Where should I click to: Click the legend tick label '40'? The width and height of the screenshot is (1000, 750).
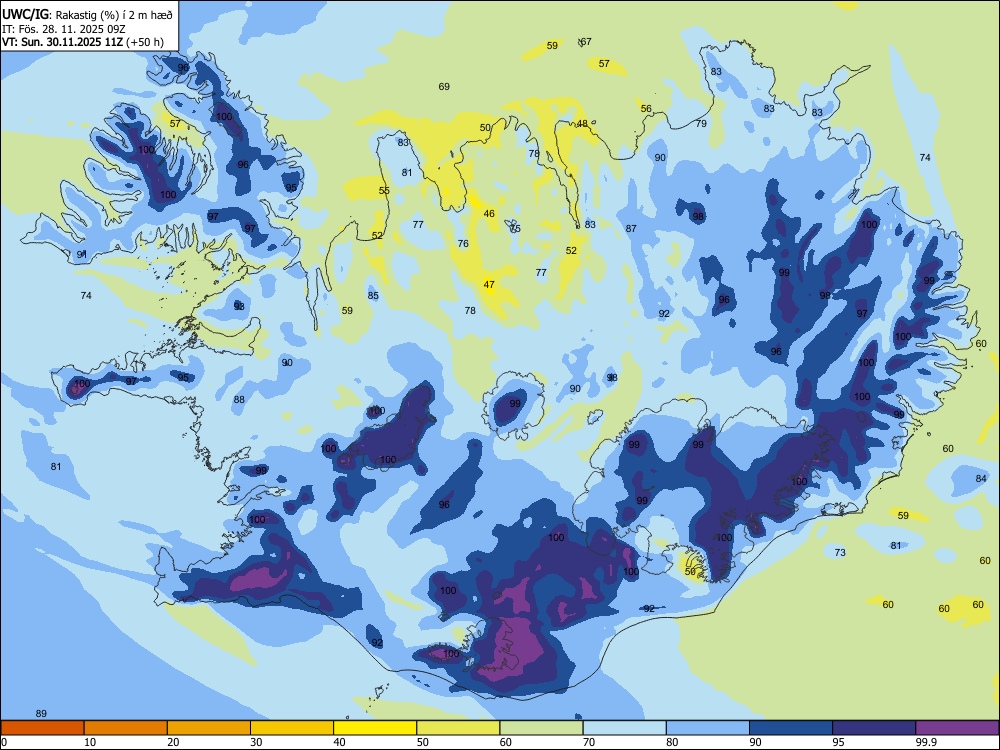click(x=339, y=742)
